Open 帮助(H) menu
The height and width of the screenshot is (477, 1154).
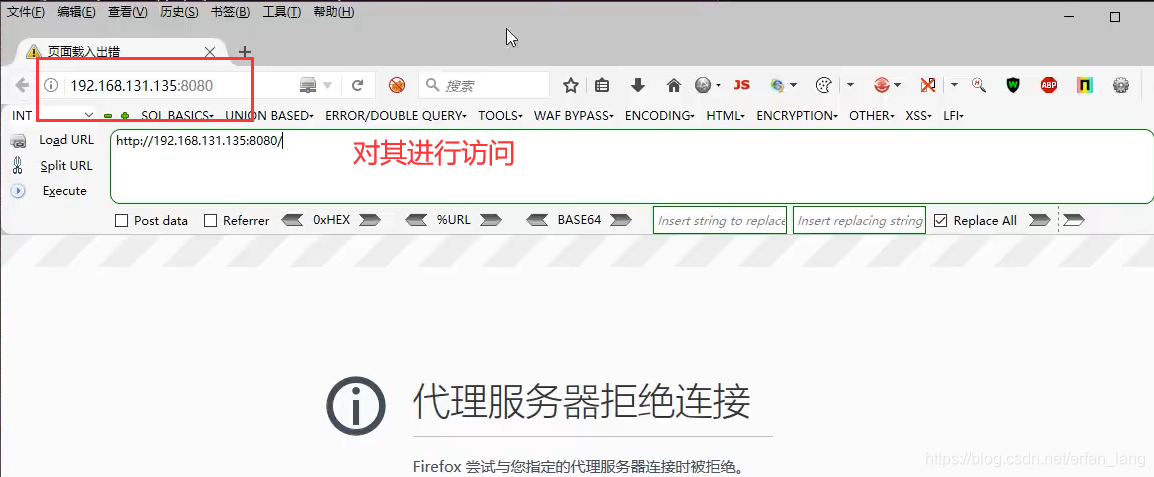333,12
